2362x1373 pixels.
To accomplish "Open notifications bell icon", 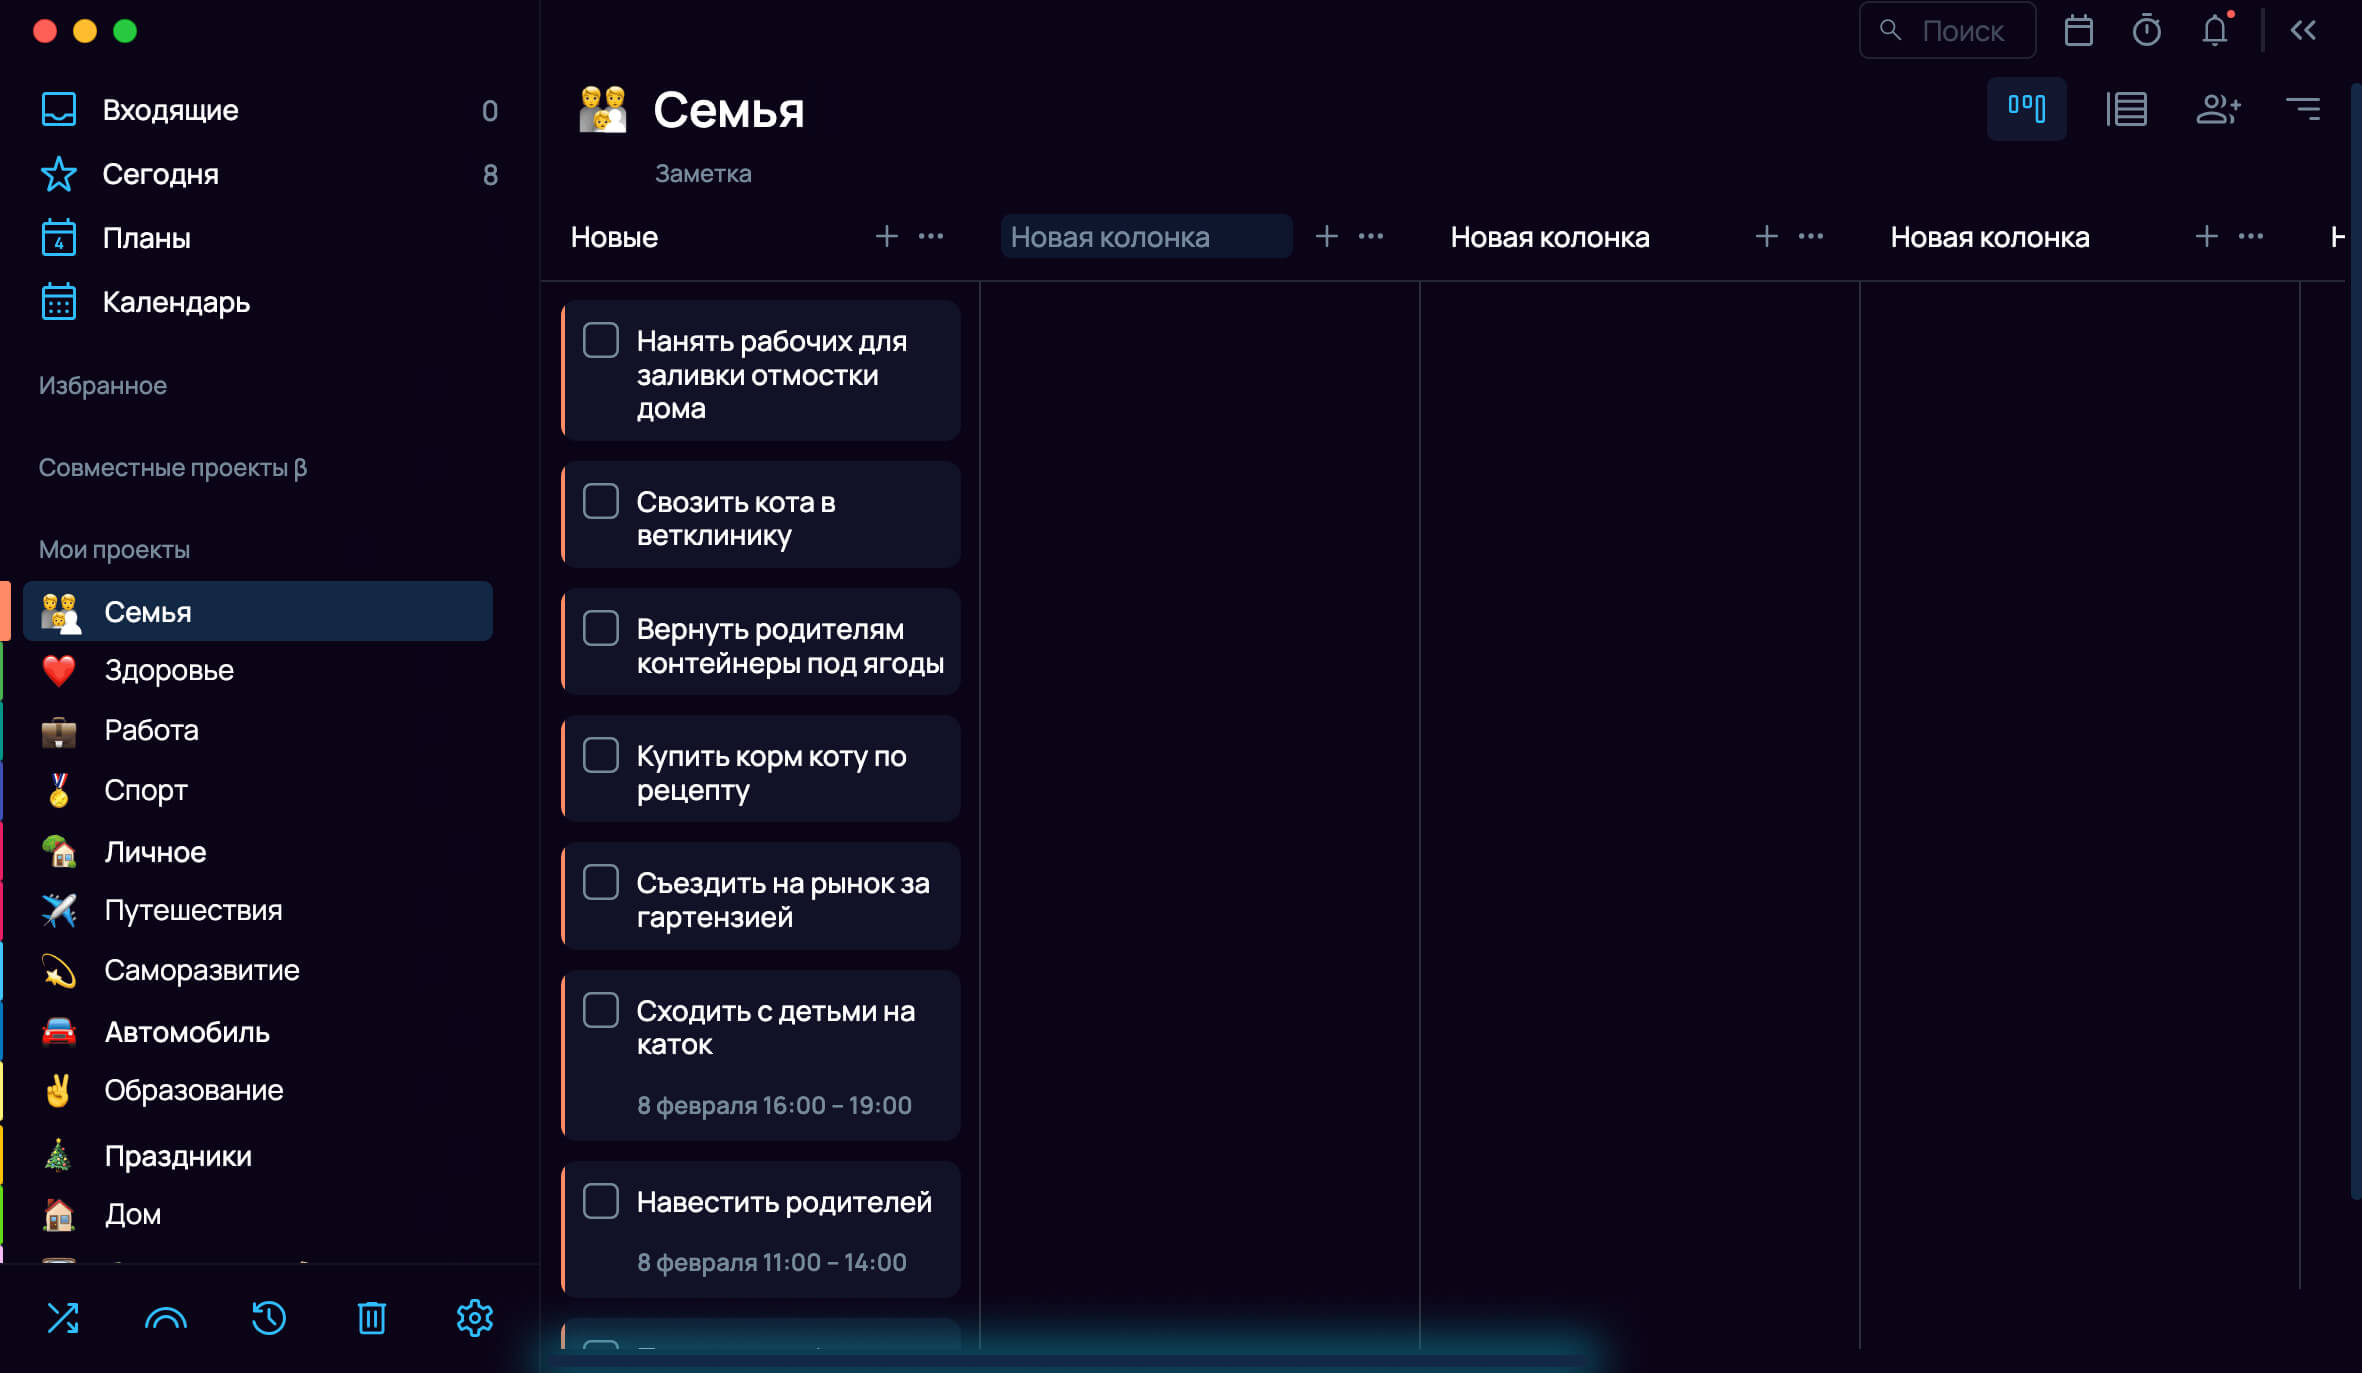I will (x=2215, y=31).
